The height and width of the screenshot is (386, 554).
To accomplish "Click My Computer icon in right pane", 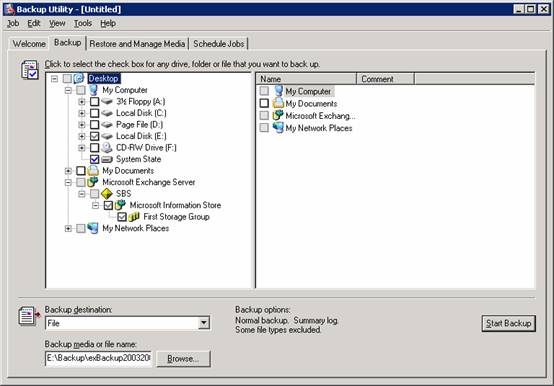I will 278,91.
